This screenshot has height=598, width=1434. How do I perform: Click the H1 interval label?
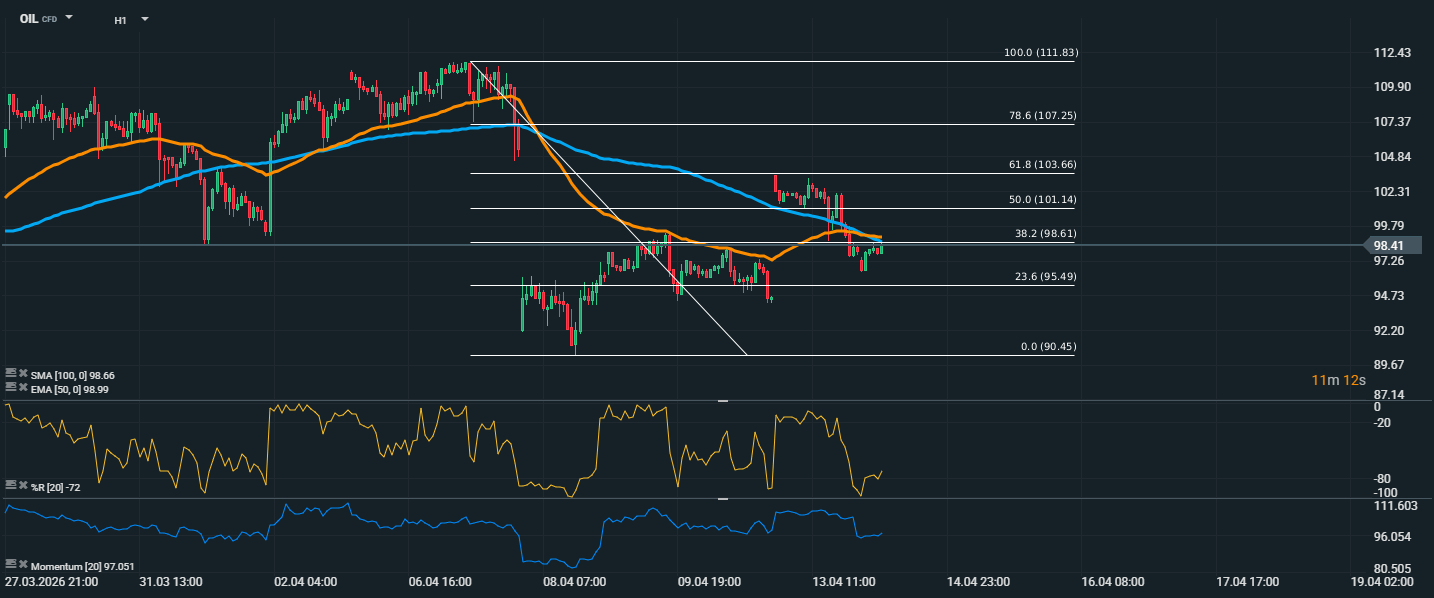click(120, 19)
